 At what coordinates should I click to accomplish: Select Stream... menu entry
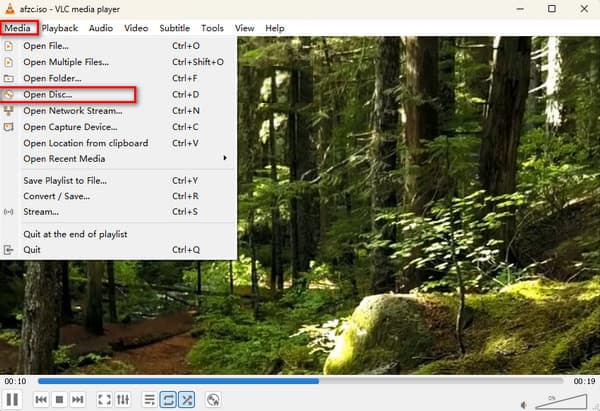tap(118, 212)
